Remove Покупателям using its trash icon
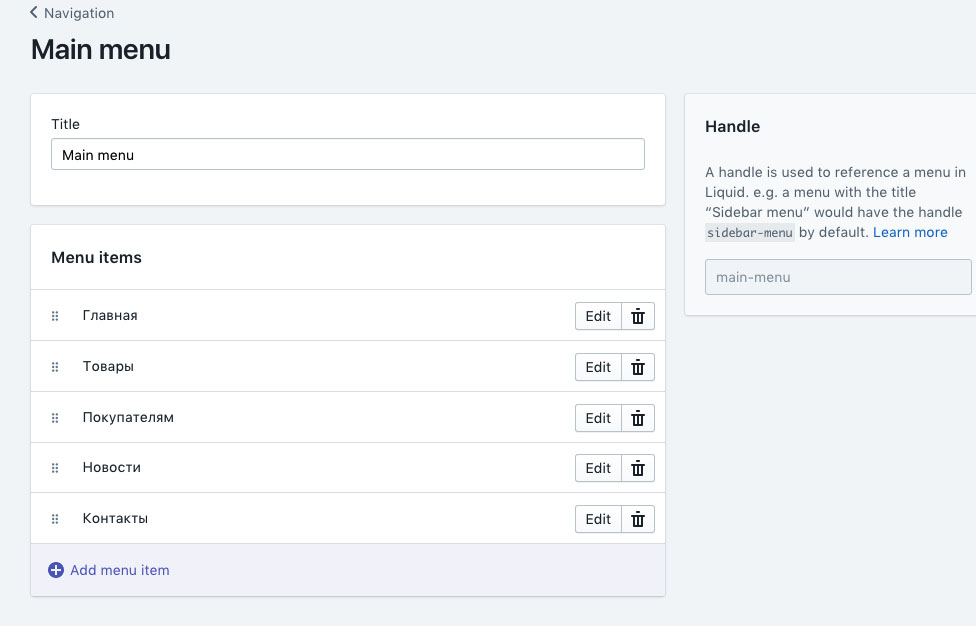 638,418
